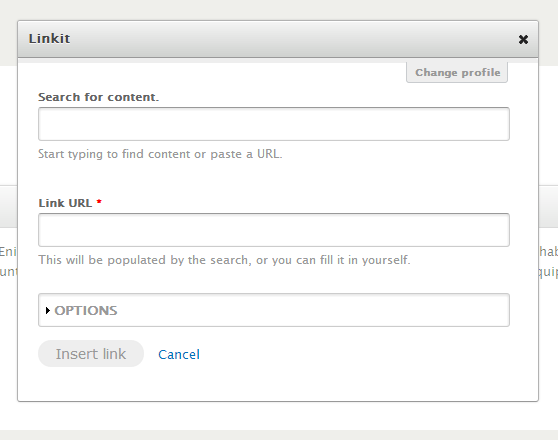Click the partially hidden "hab" text behind dialog
The image size is (558, 440).
[x=548, y=252]
